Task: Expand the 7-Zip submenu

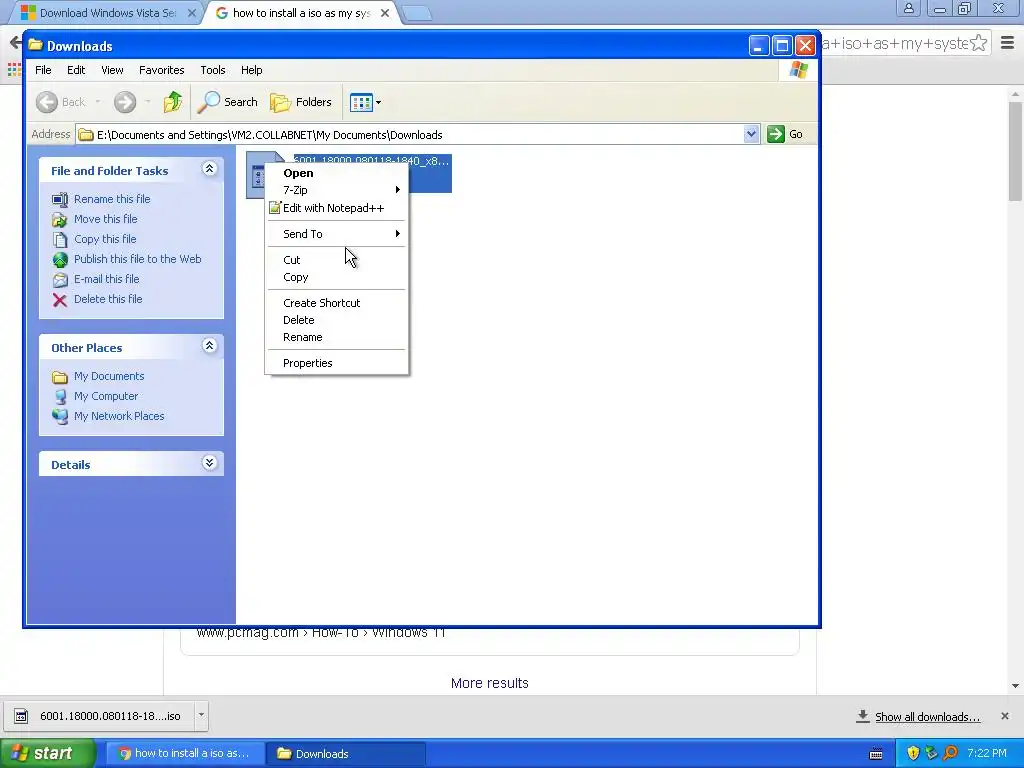Action: click(336, 190)
